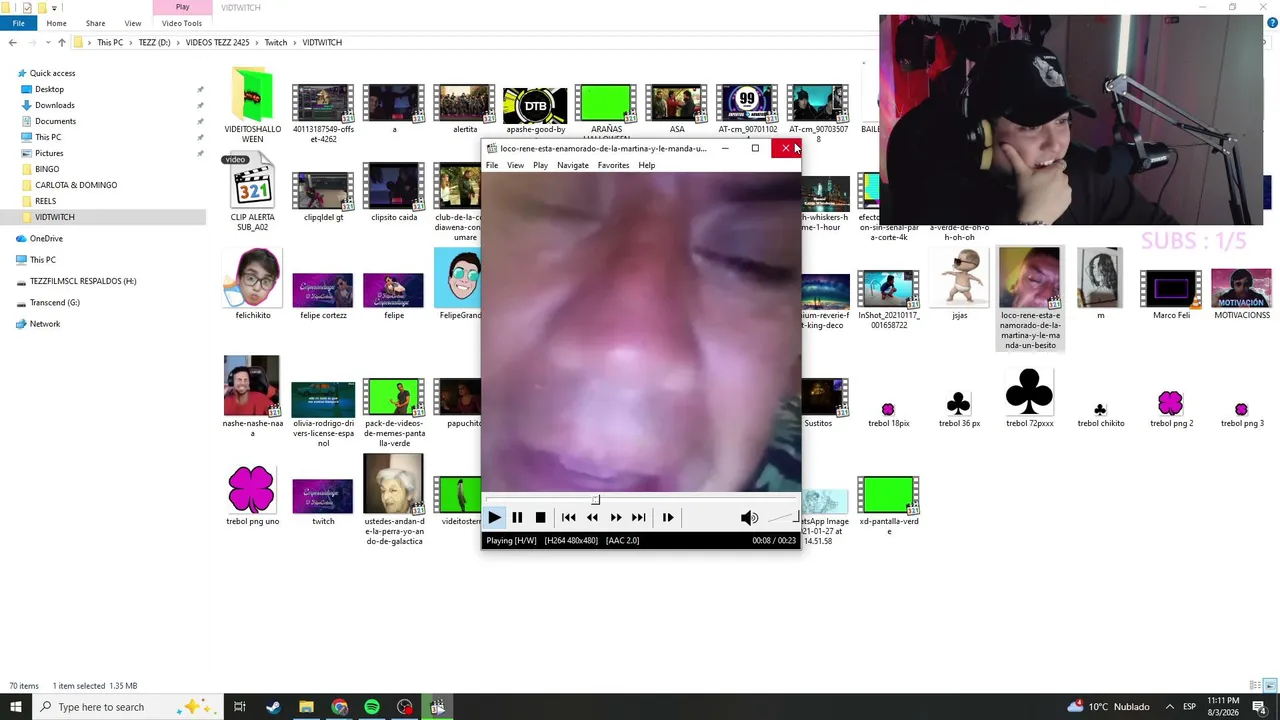Viewport: 1280px width, 720px height.
Task: Skip to previous file in media player
Action: 568,517
